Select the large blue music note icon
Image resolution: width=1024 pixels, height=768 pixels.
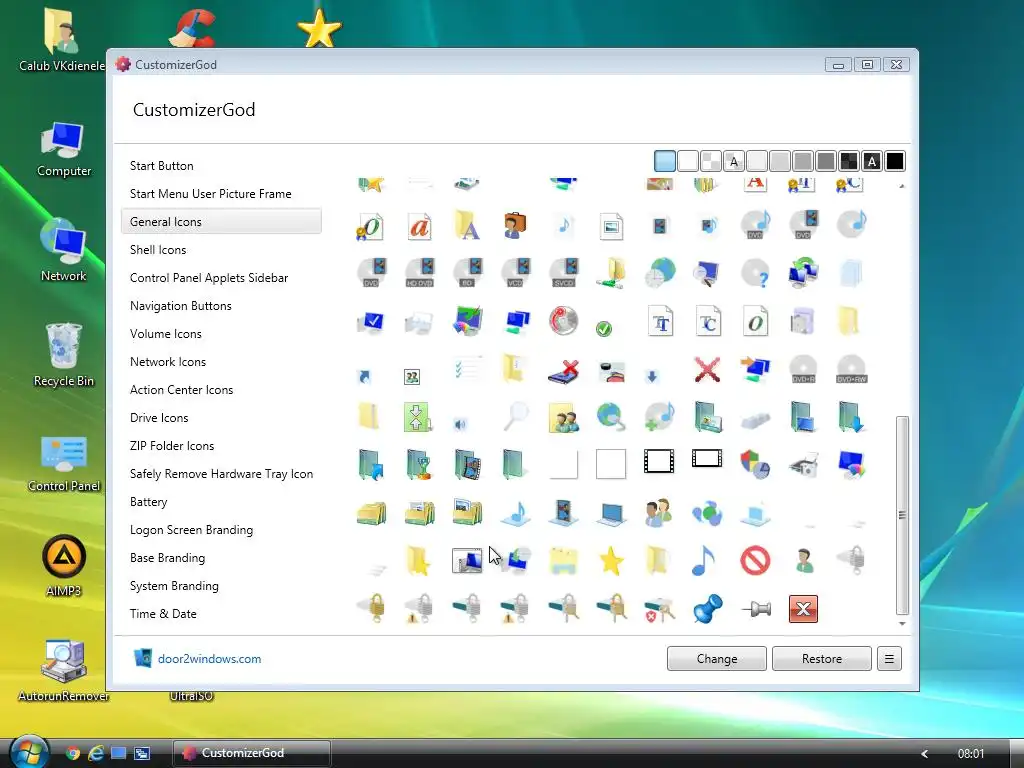click(x=703, y=561)
